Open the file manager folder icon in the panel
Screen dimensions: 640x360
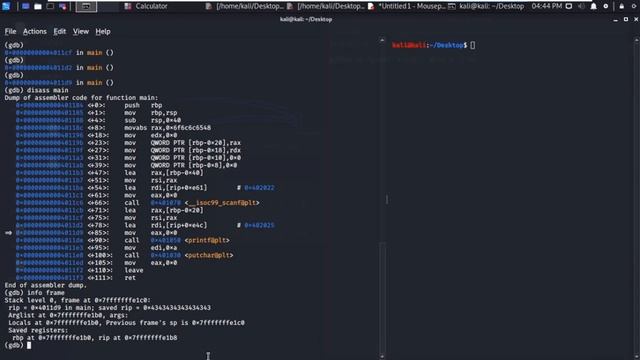click(x=38, y=7)
